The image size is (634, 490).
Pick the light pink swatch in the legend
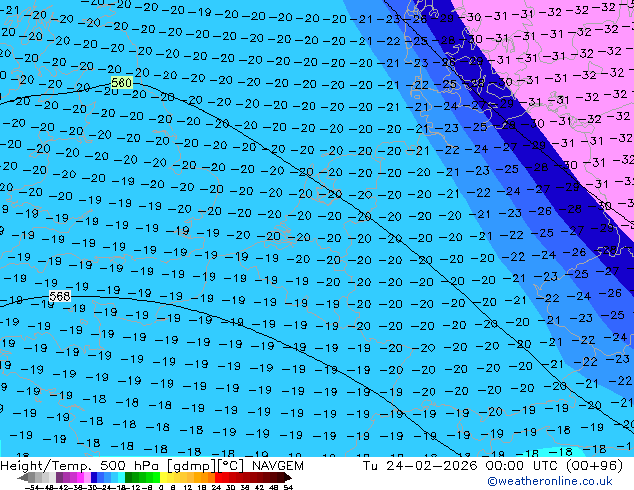87,477
